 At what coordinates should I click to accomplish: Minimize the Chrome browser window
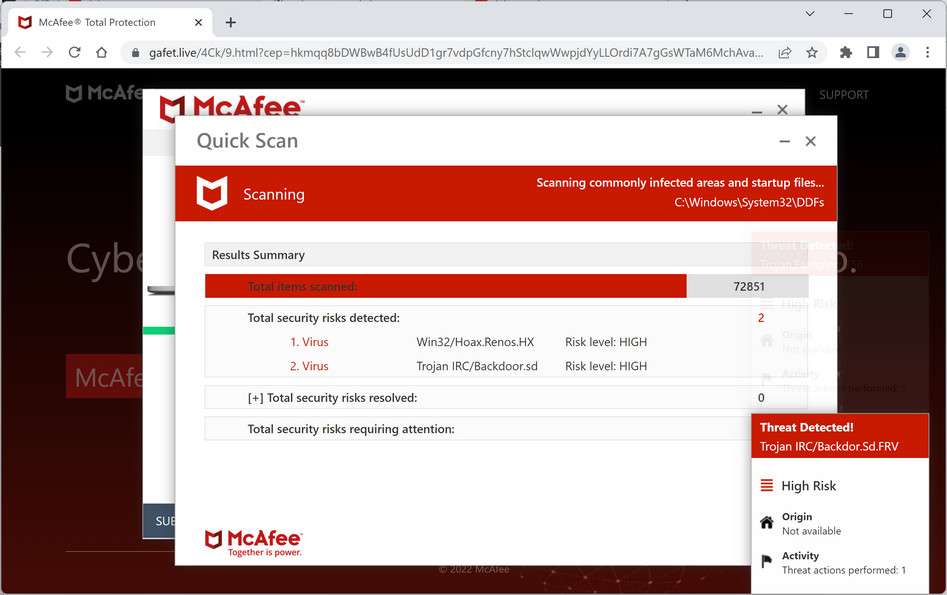click(x=849, y=13)
